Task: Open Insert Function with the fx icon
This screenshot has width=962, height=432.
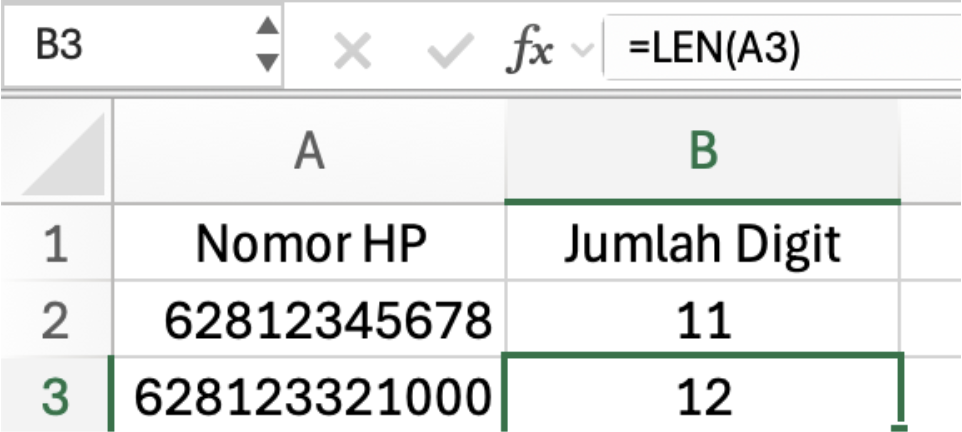Action: (529, 49)
